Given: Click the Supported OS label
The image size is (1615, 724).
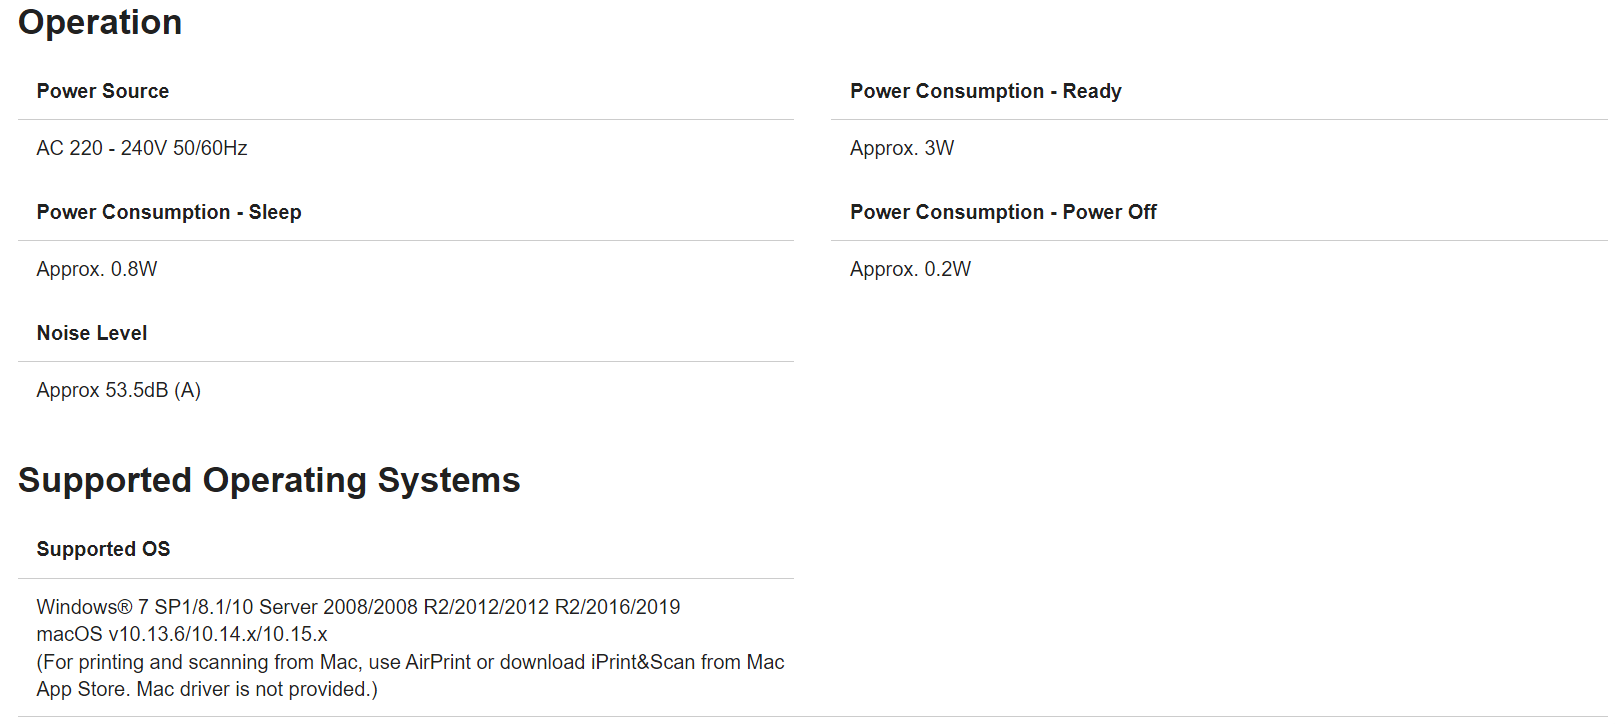Looking at the screenshot, I should coord(103,549).
